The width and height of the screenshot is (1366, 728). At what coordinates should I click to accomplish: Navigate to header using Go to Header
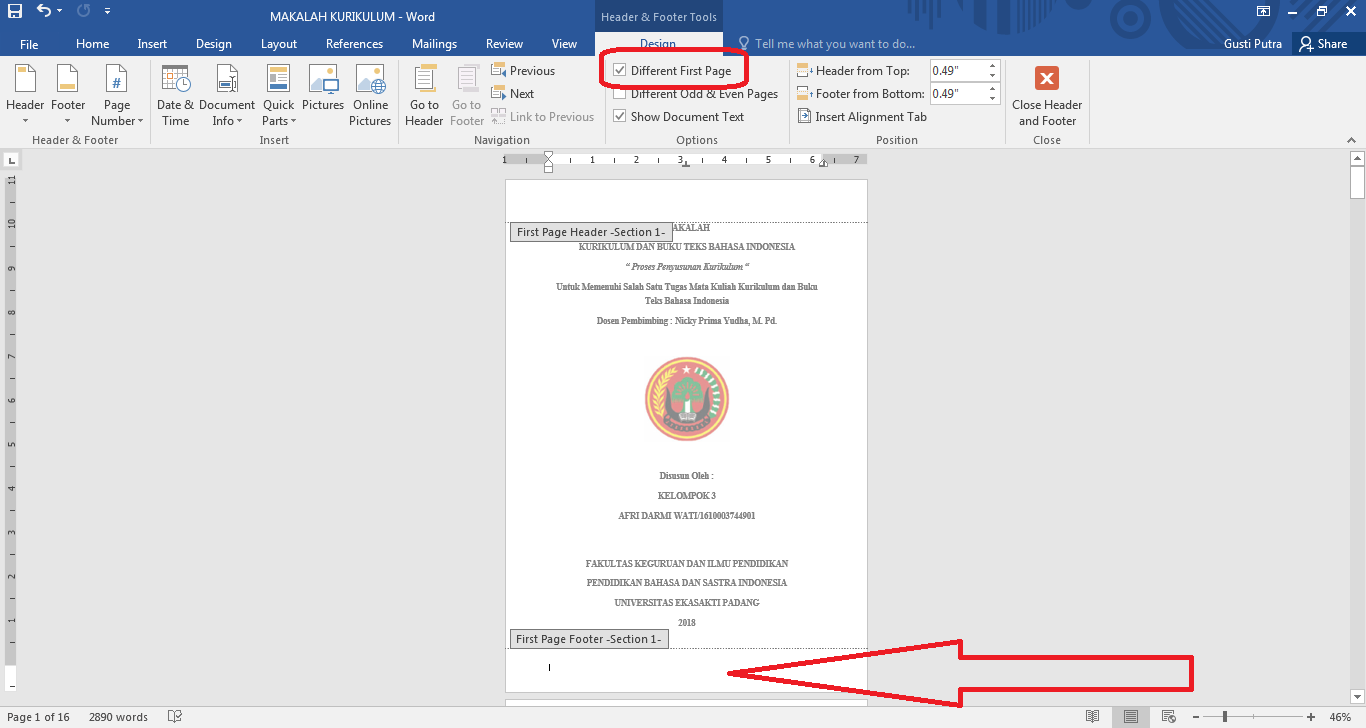pyautogui.click(x=423, y=95)
